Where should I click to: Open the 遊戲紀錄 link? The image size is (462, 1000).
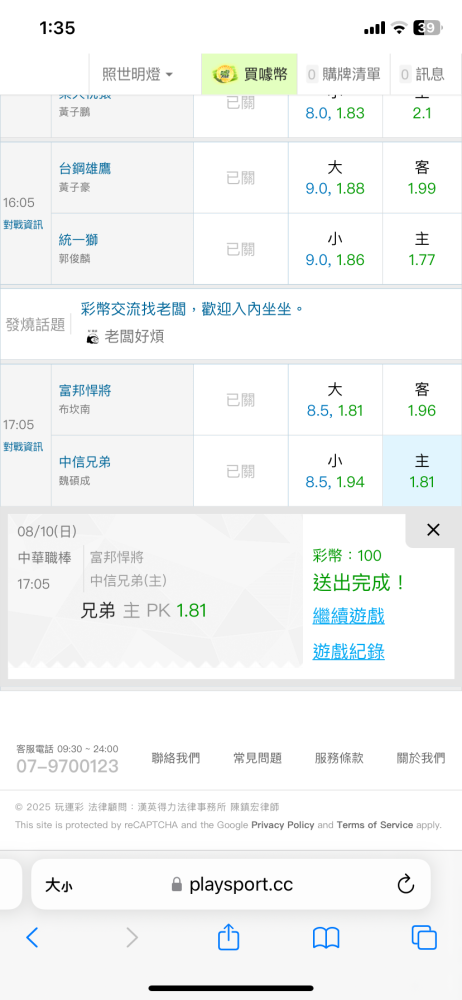pos(348,651)
